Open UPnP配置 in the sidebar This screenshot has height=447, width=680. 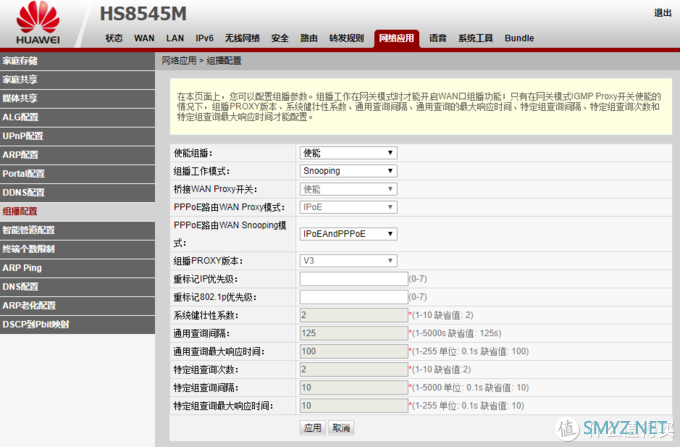point(77,136)
